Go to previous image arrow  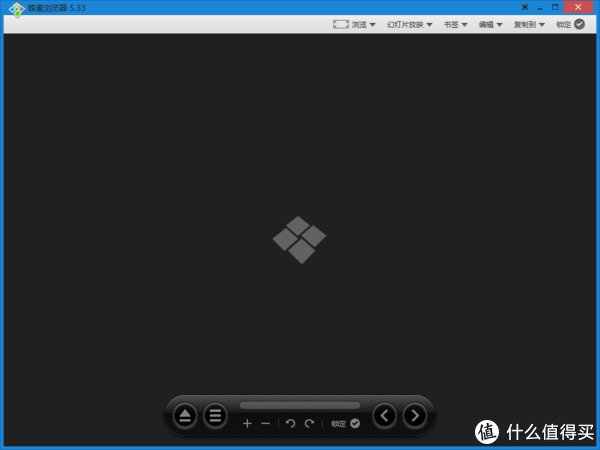tap(384, 416)
